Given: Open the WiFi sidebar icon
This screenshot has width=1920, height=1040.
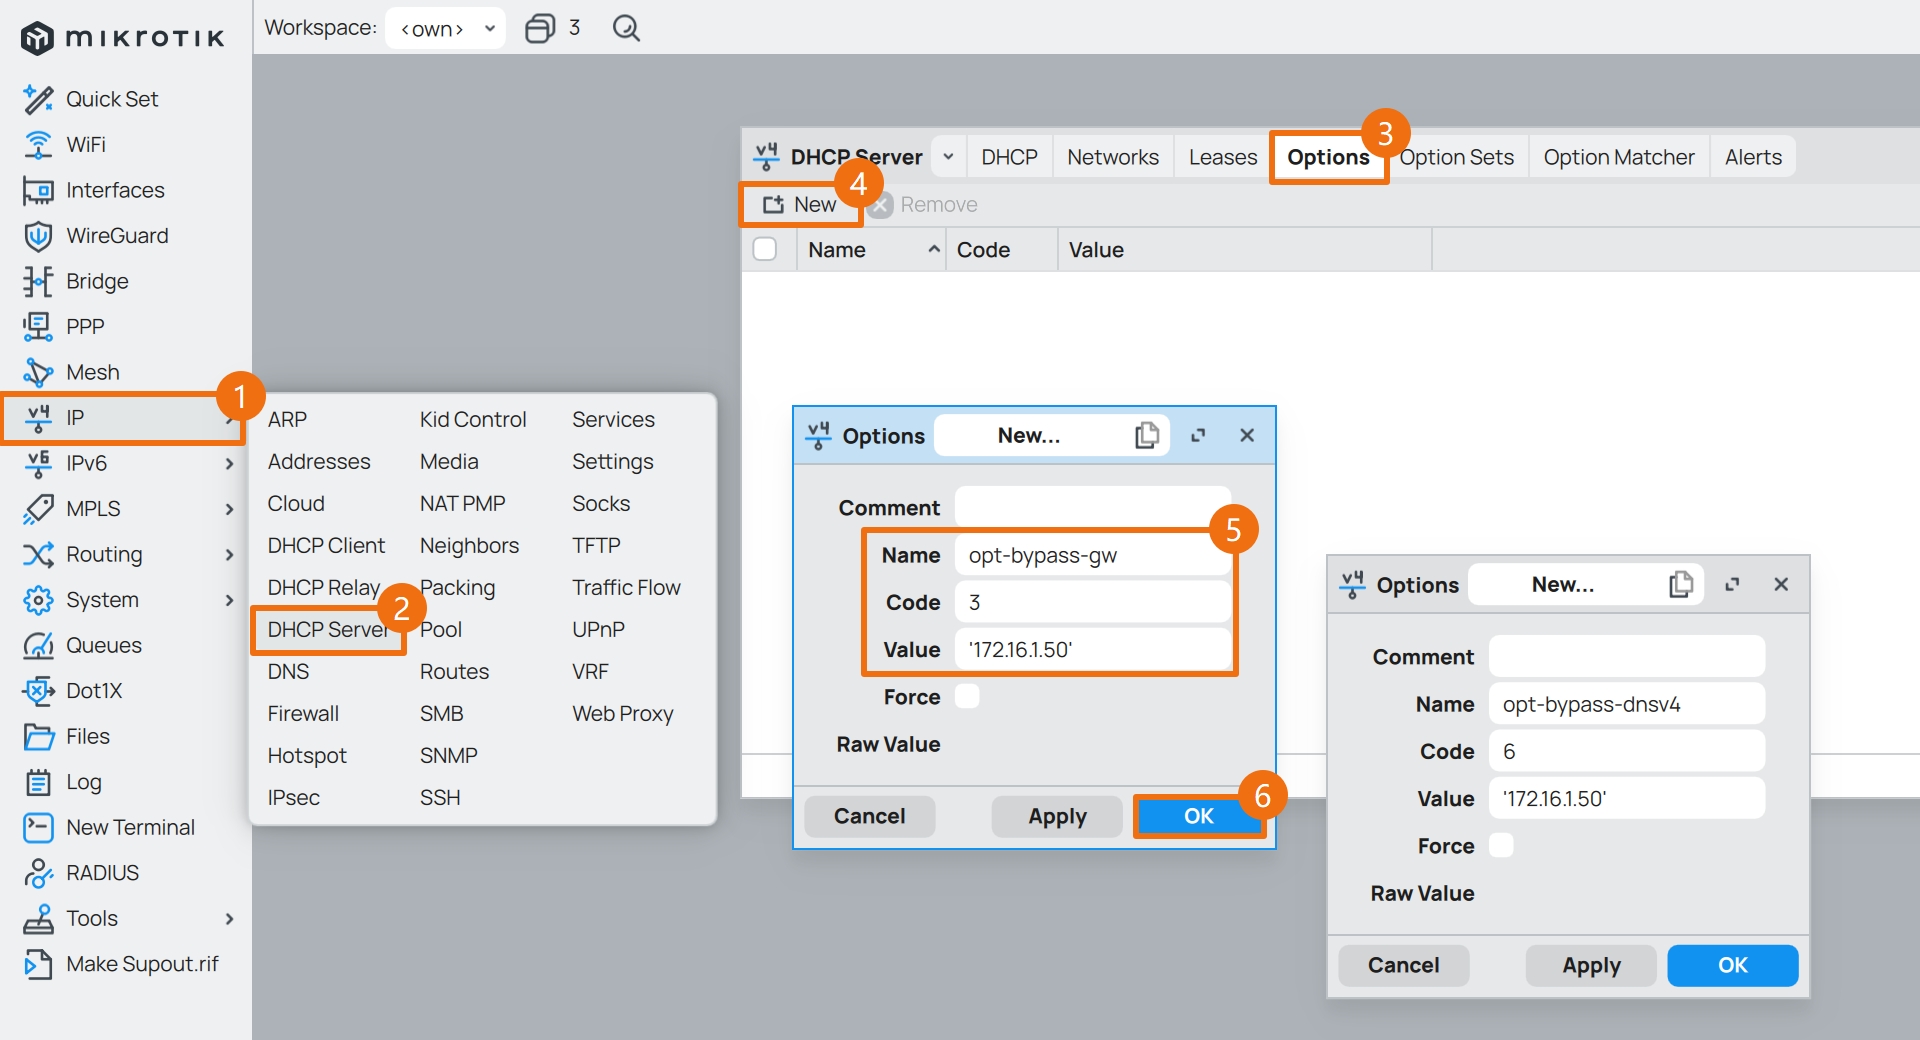Looking at the screenshot, I should coord(38,145).
